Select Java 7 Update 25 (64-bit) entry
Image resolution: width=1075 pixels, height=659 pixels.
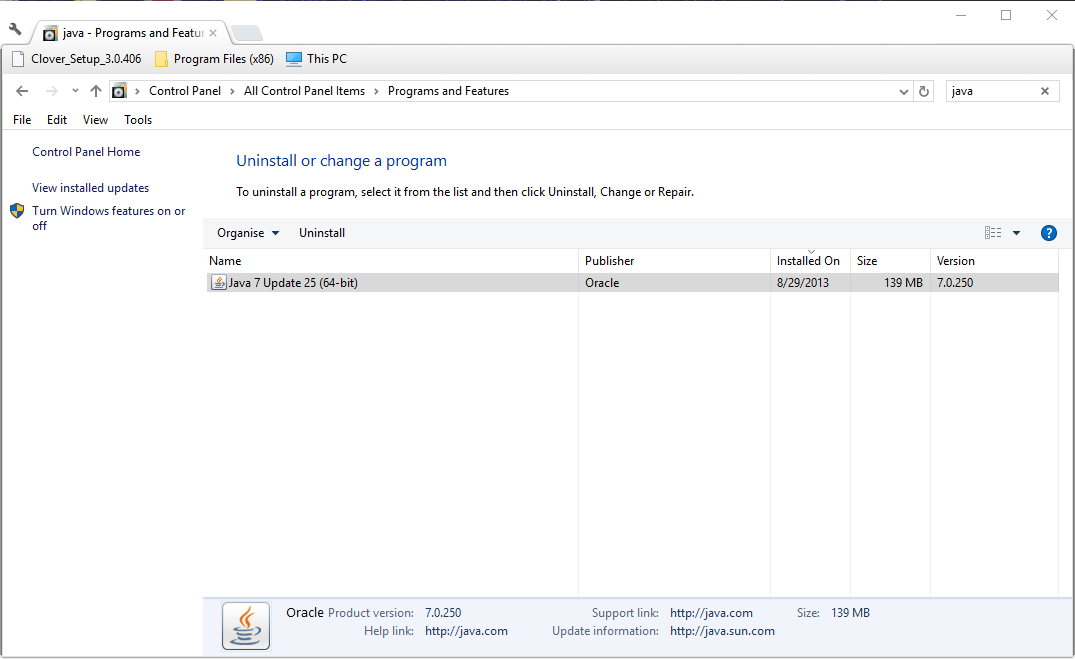point(293,283)
